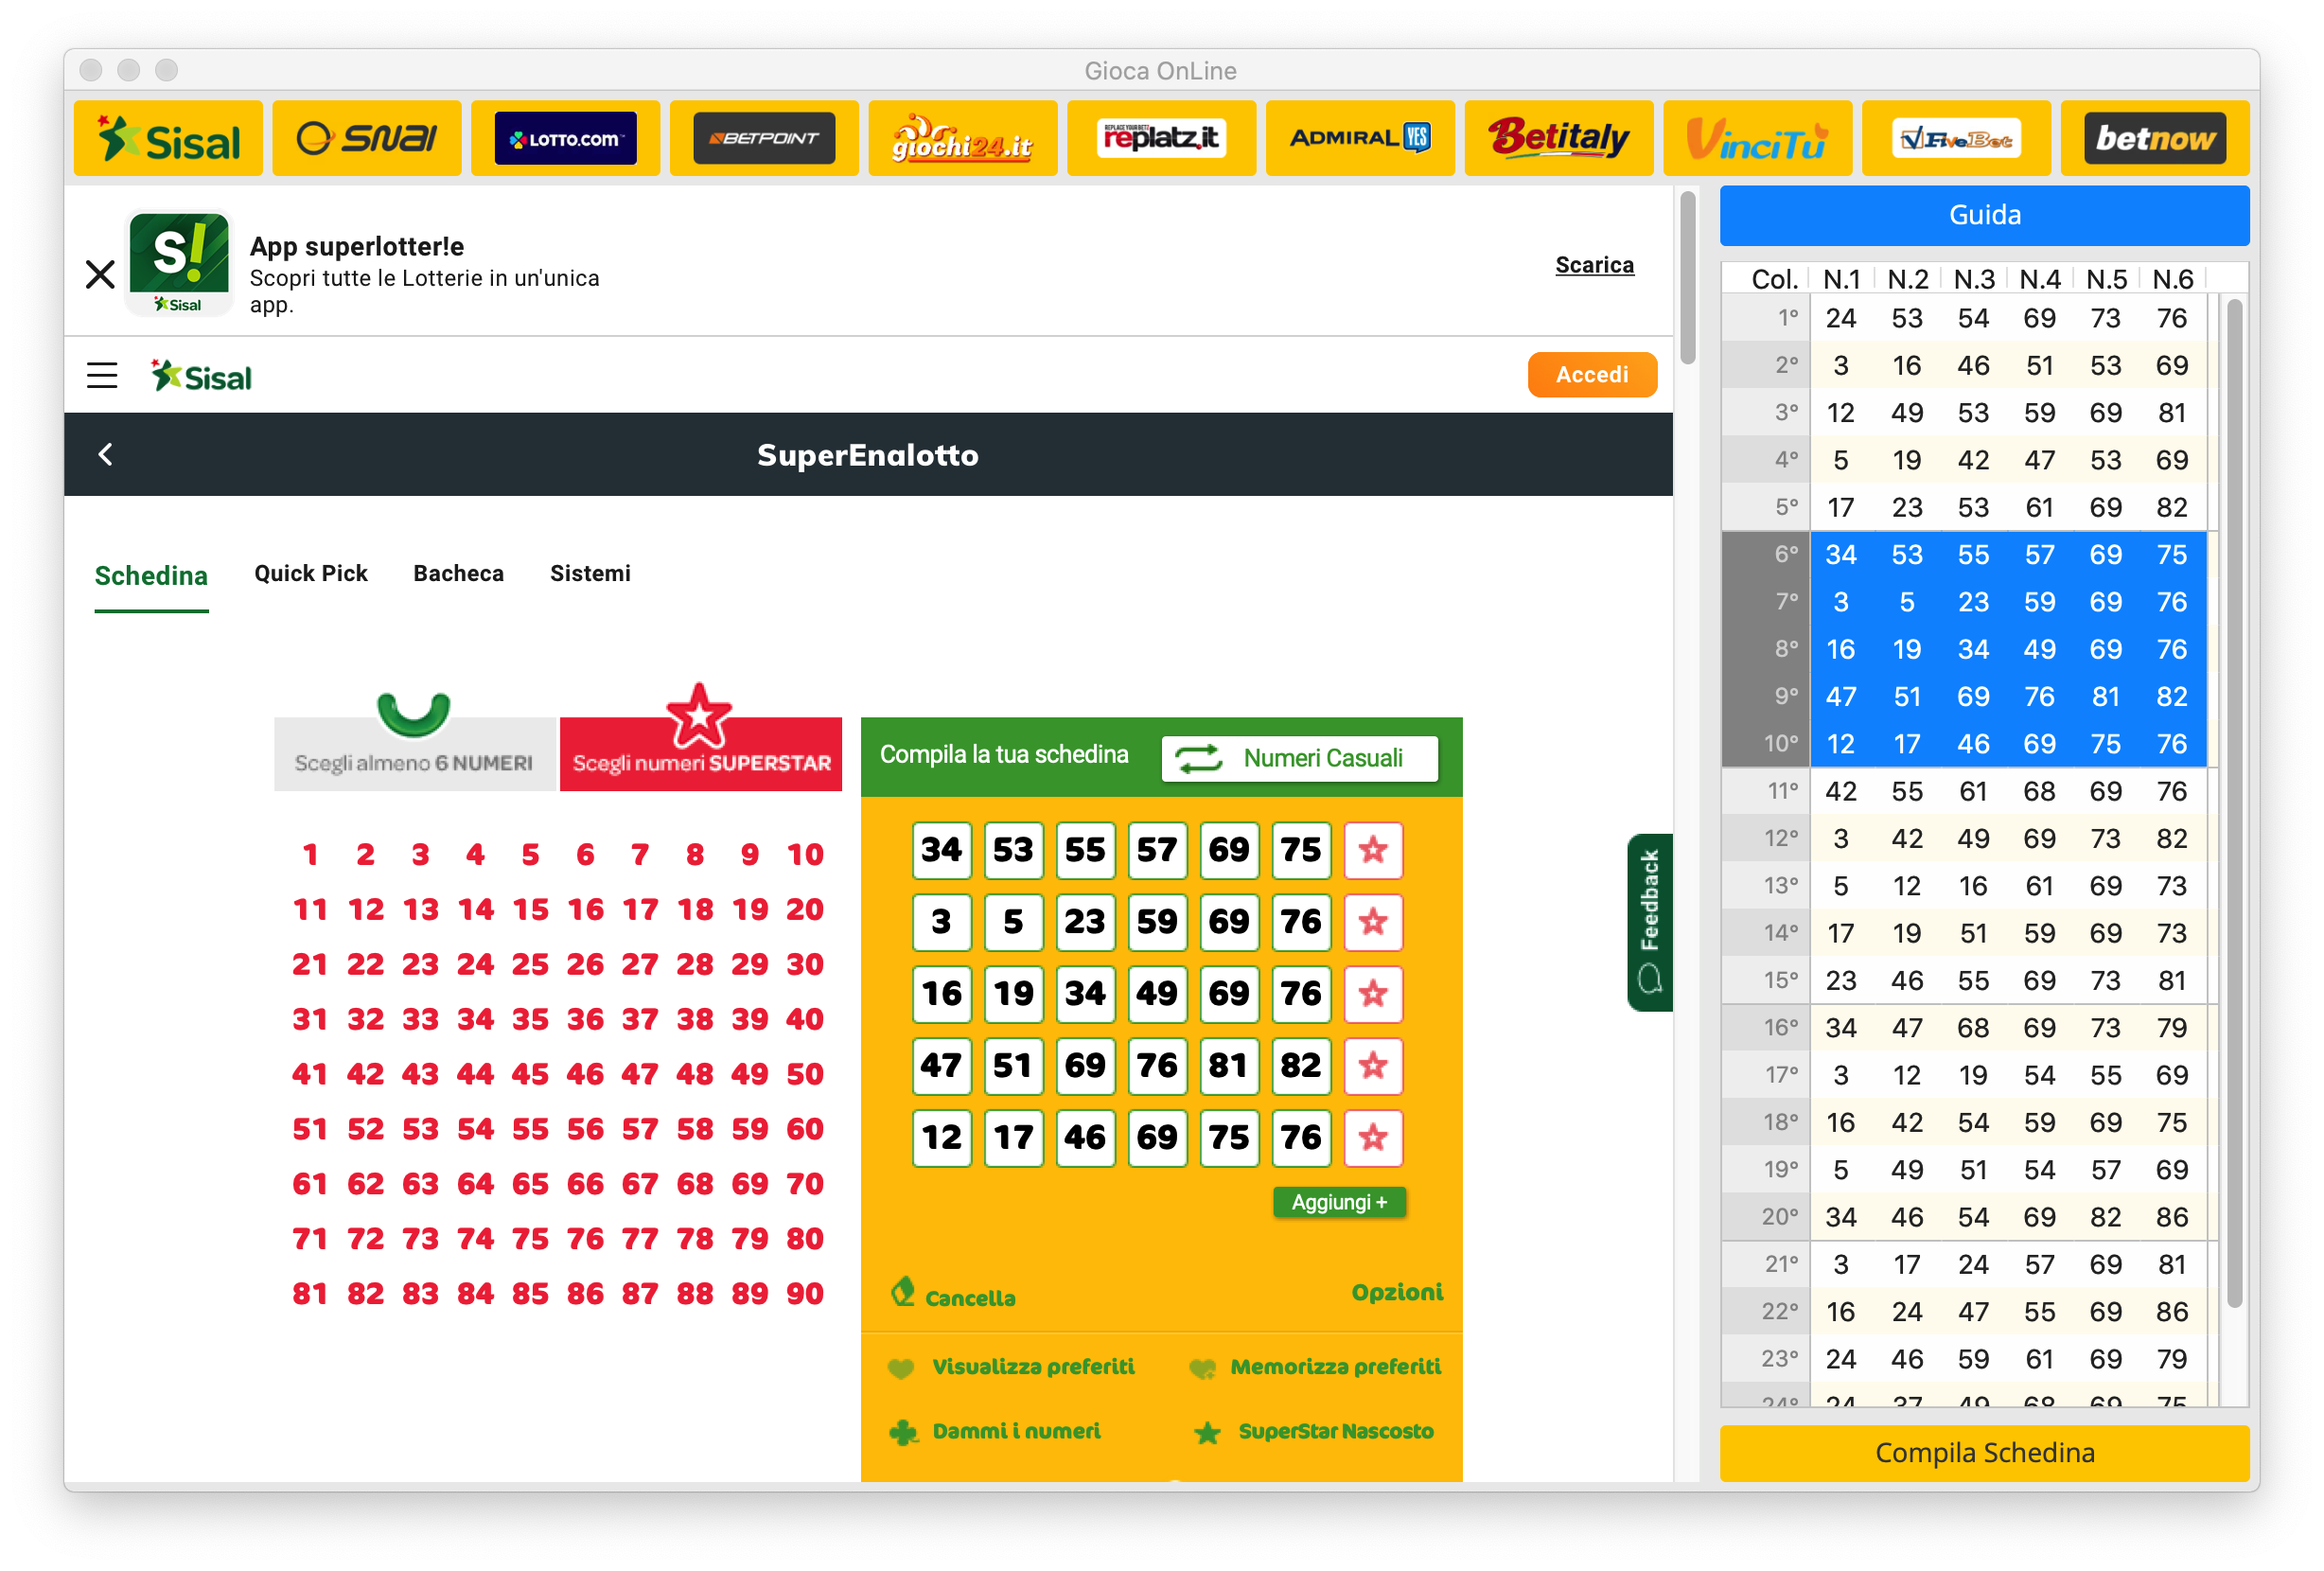Collapse SuperEnalotto with the back chevron
The height and width of the screenshot is (1571, 2324).
pyautogui.click(x=106, y=454)
